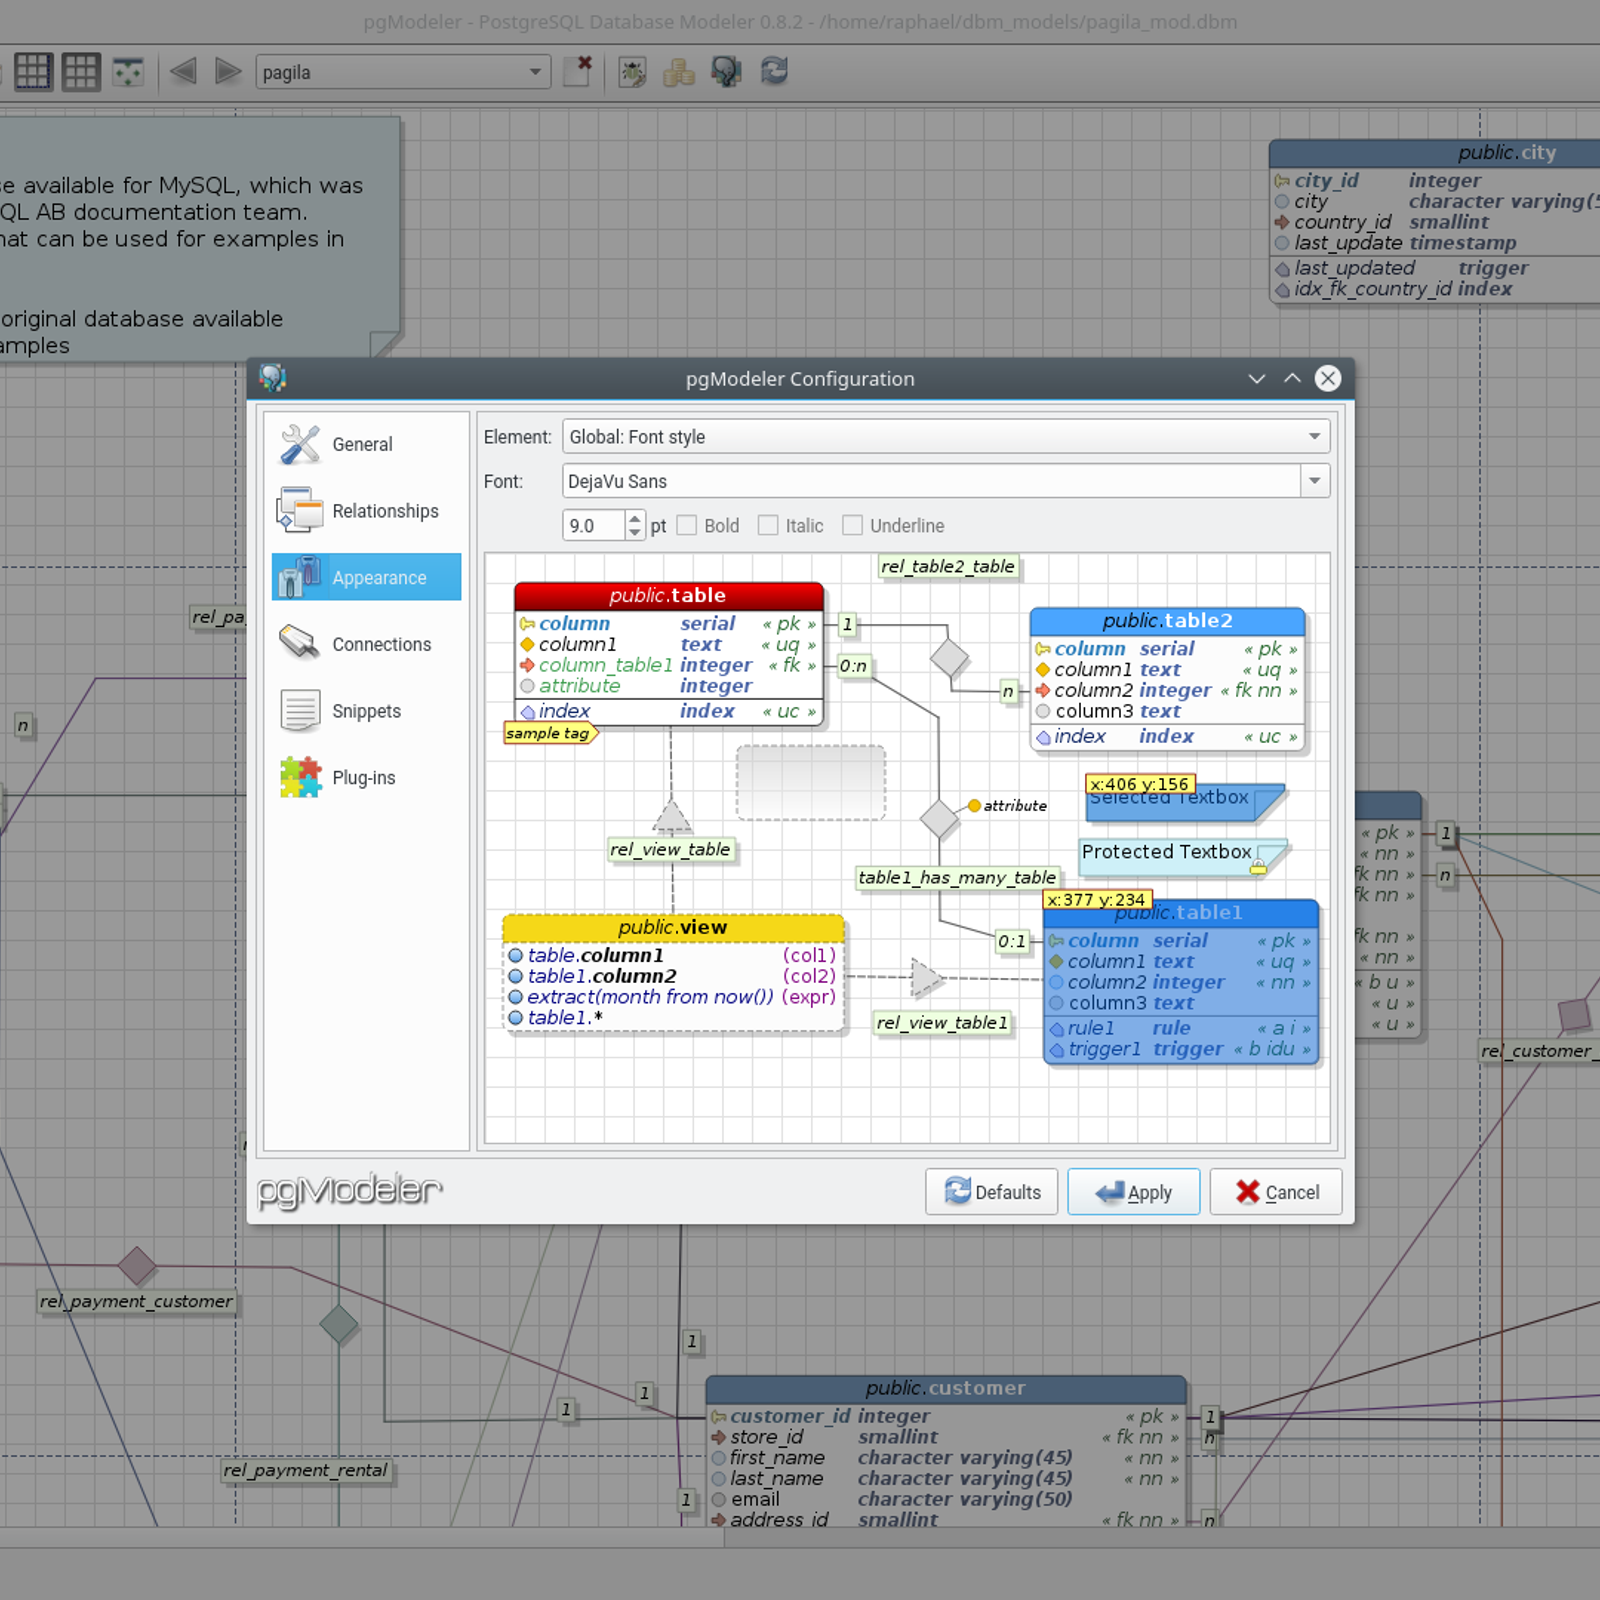This screenshot has width=1600, height=1600.
Task: Click public.view yellow header in preview
Action: [673, 928]
